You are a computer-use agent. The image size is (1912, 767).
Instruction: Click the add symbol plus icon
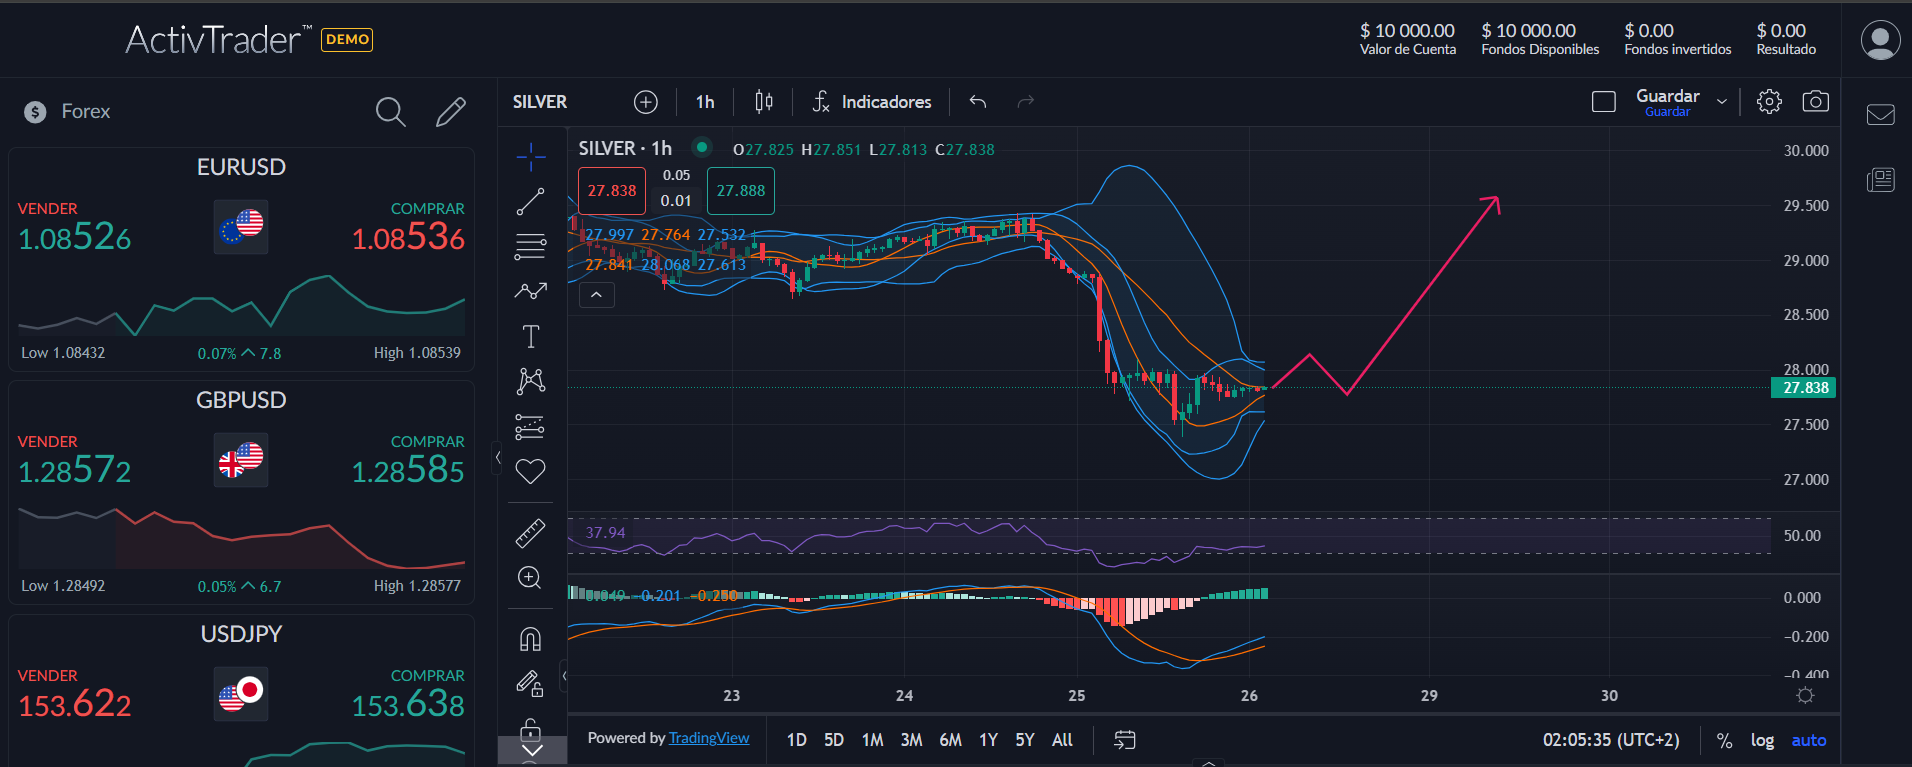pyautogui.click(x=646, y=102)
